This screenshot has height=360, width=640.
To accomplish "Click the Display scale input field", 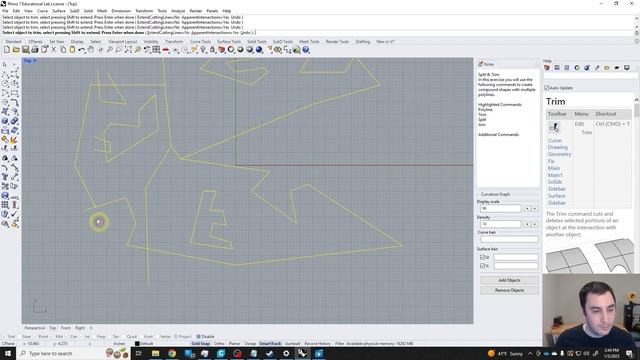I will [501, 209].
